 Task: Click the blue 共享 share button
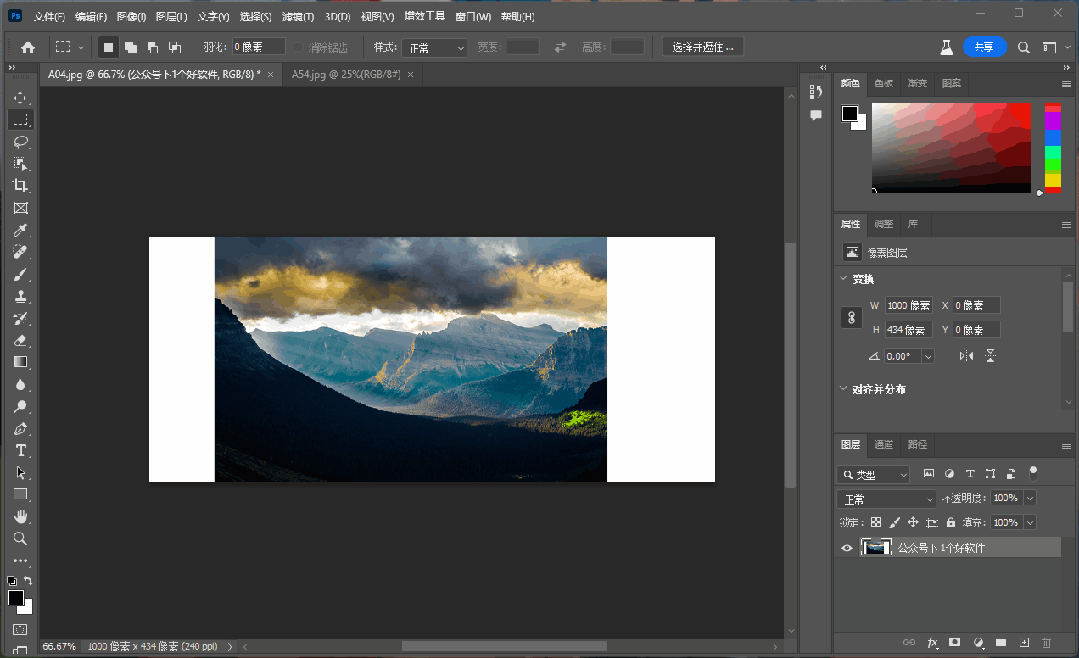[984, 47]
